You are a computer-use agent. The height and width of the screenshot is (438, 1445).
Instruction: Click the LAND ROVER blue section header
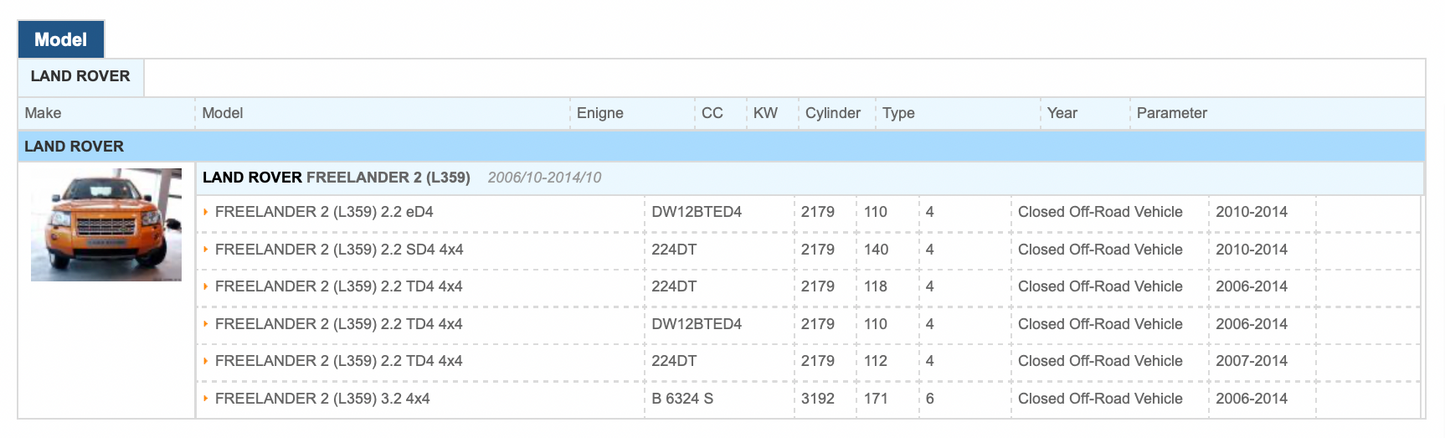click(x=721, y=146)
